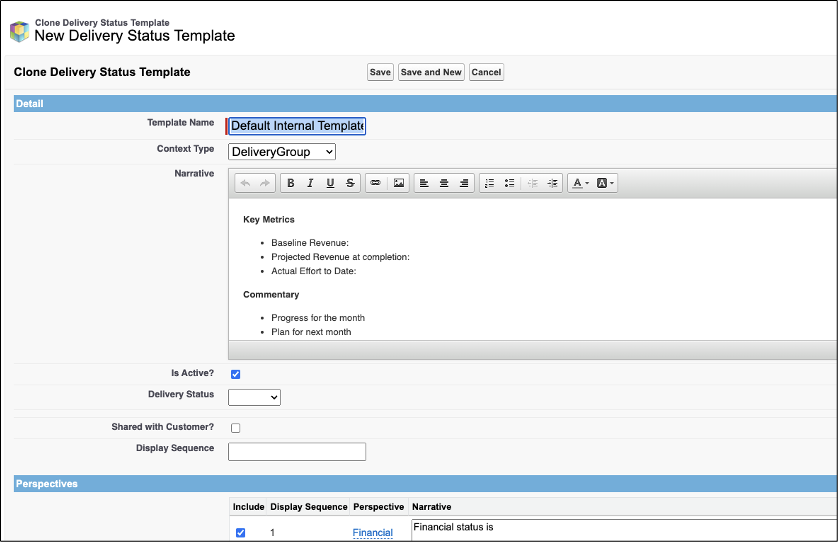Toggle bold formatting in the Narrative editor

point(291,183)
